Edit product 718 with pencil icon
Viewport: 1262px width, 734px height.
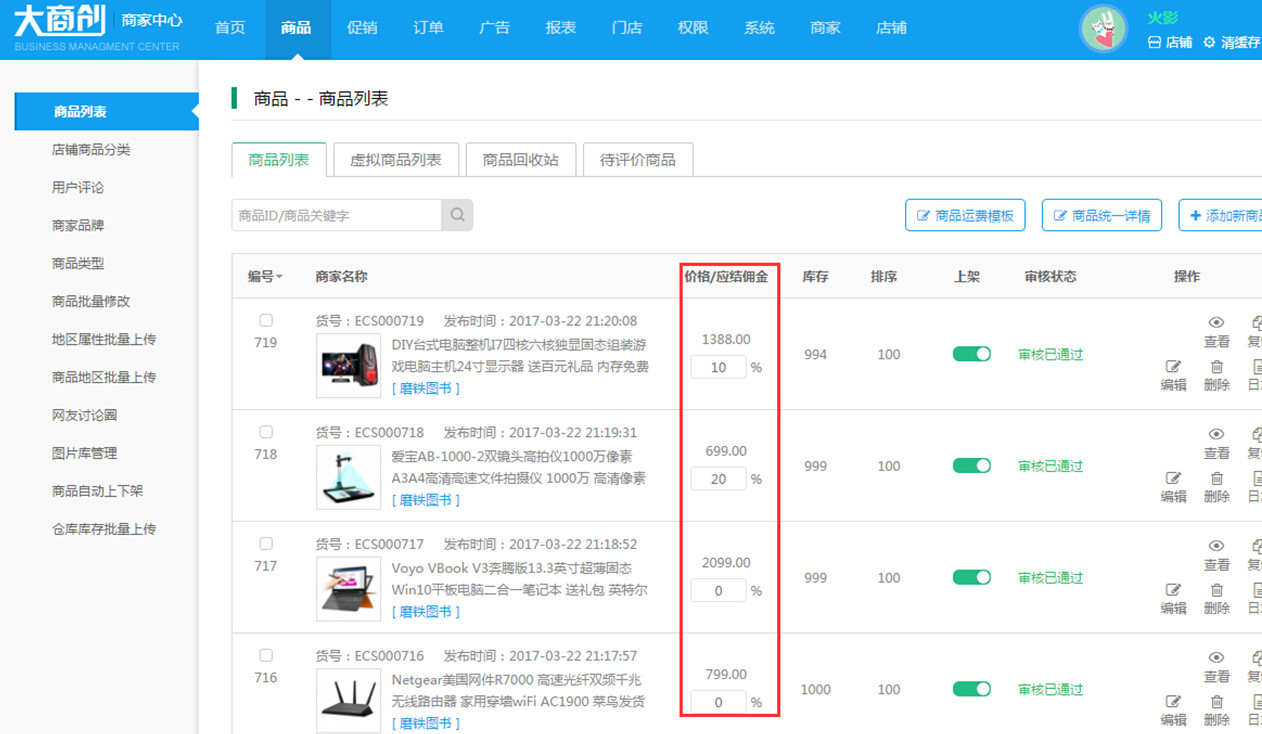point(1173,479)
